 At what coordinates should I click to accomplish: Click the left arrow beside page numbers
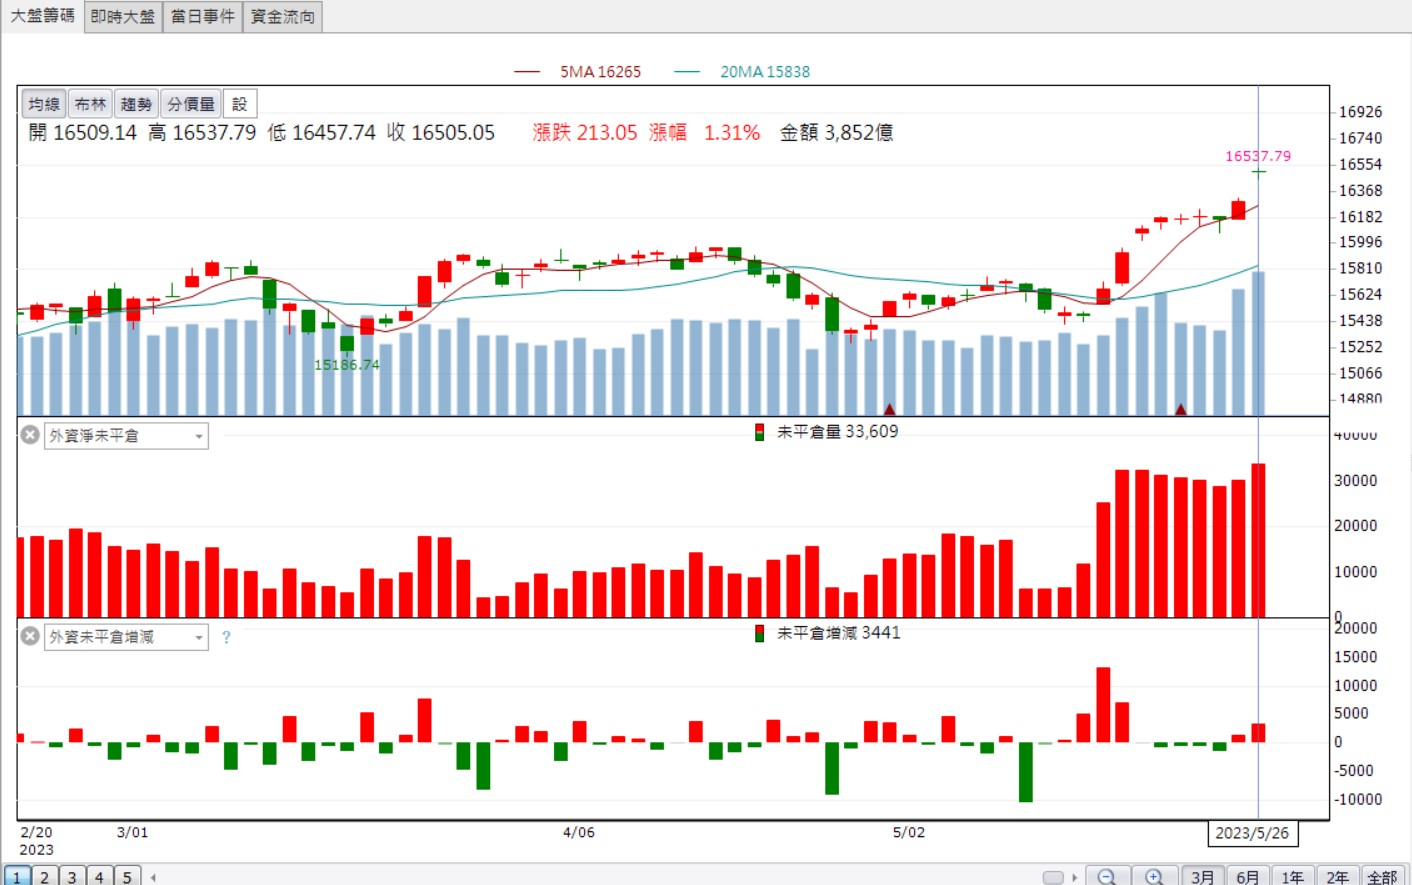153,877
